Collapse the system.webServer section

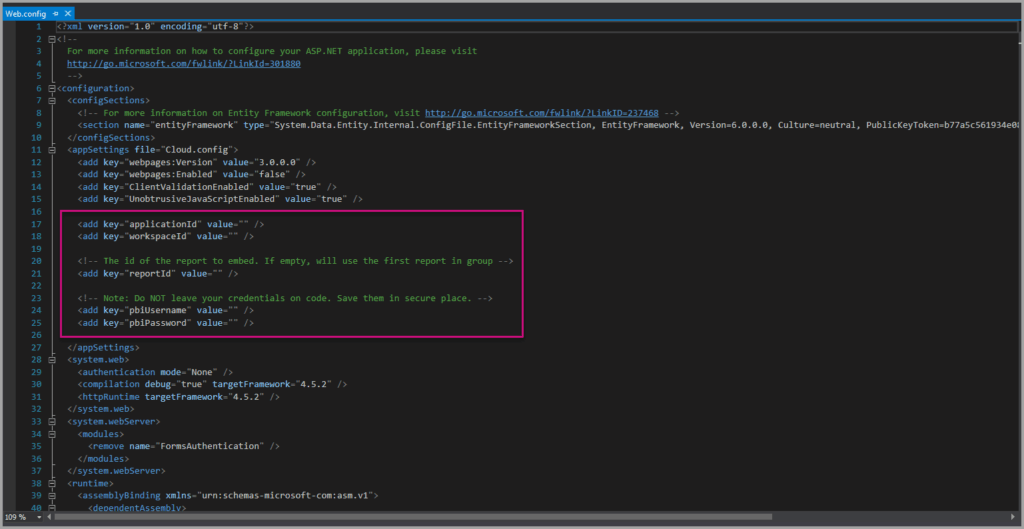click(52, 422)
